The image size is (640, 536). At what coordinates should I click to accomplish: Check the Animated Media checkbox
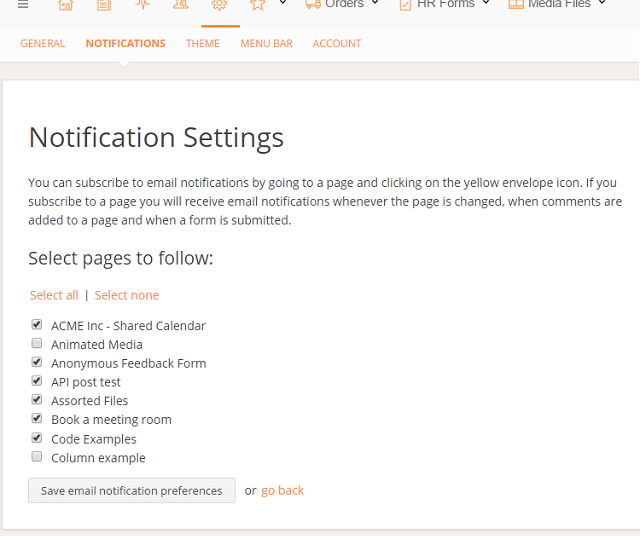[37, 343]
